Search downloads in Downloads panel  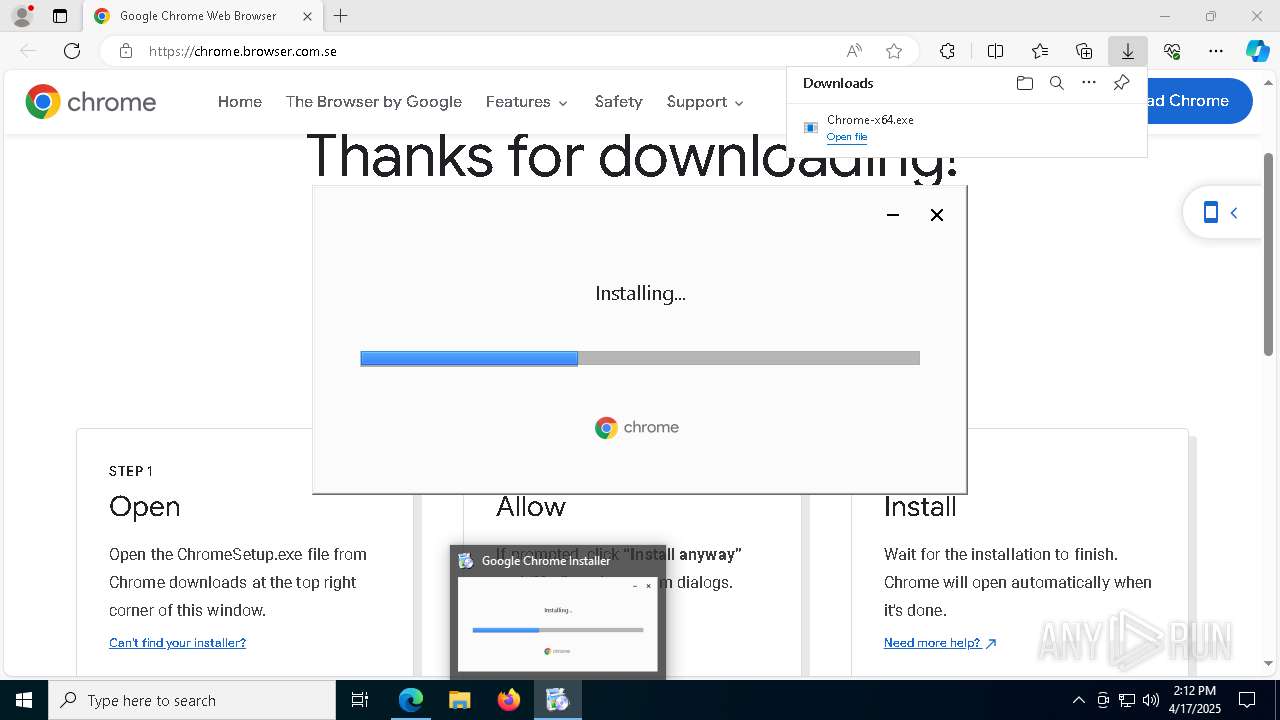pyautogui.click(x=1056, y=83)
